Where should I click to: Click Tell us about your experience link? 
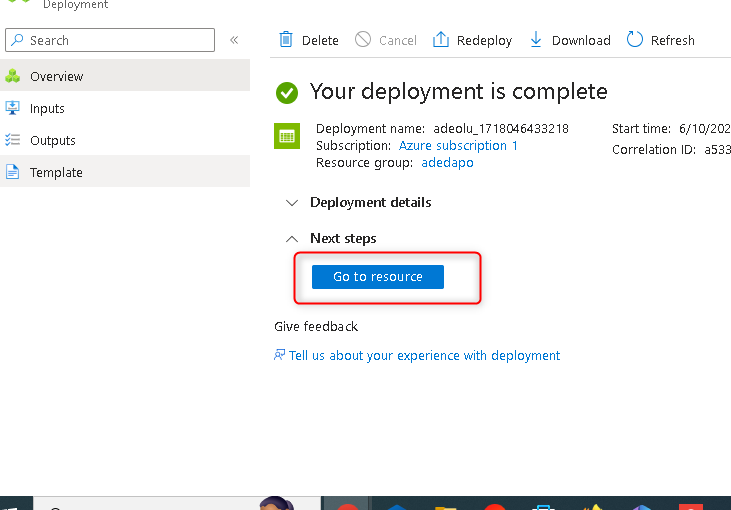coord(424,355)
